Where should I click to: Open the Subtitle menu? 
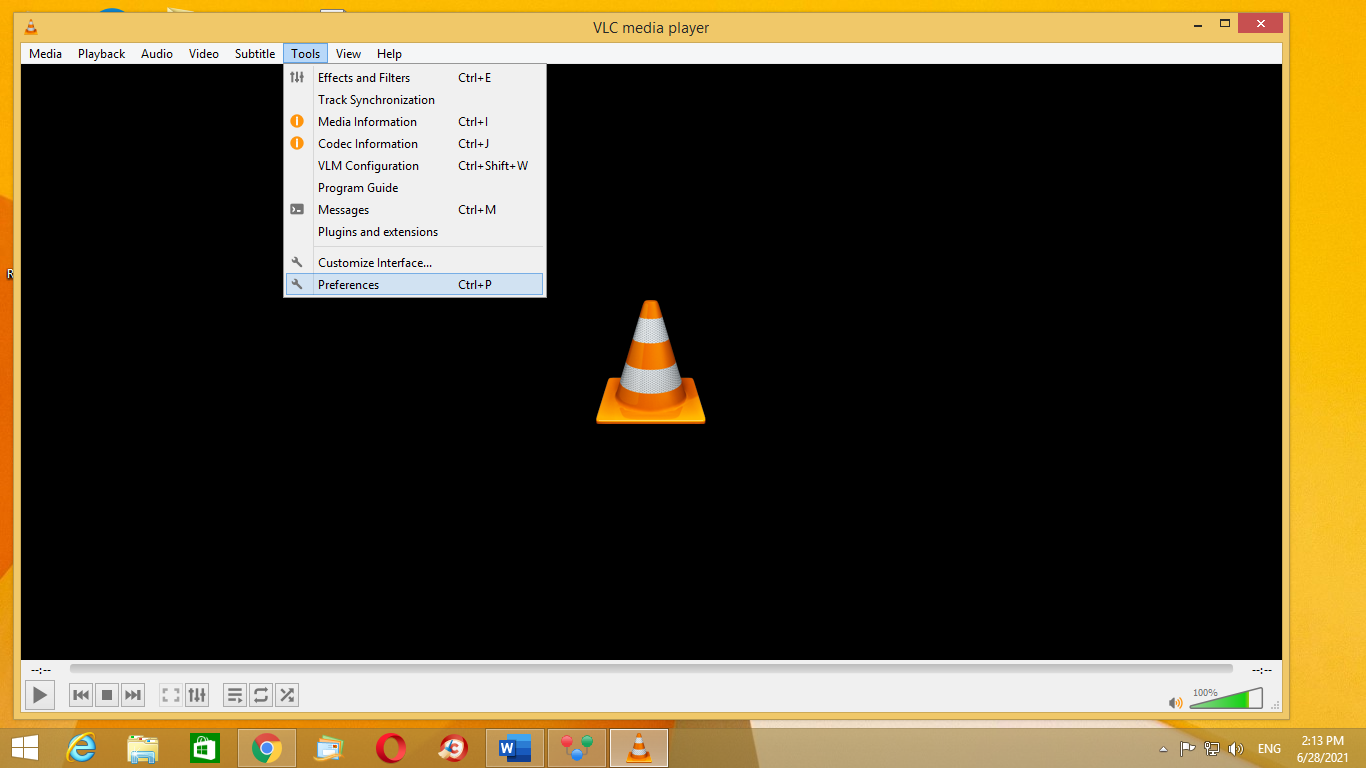click(x=255, y=54)
